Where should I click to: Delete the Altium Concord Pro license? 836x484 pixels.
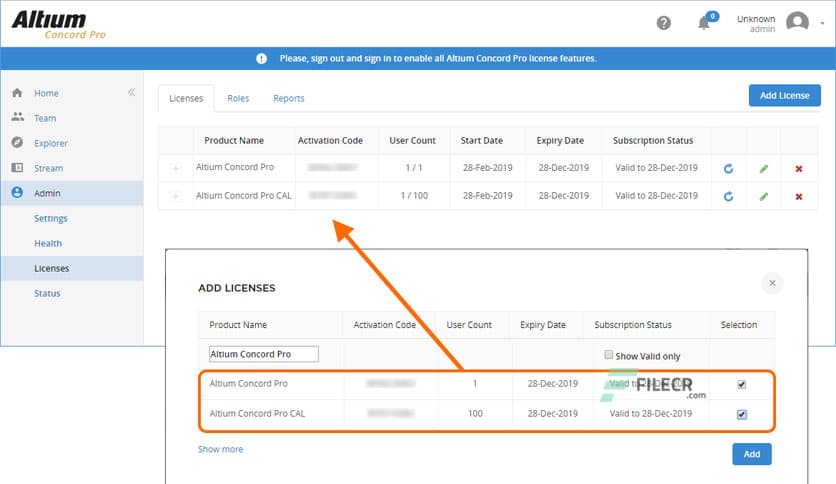tap(798, 168)
